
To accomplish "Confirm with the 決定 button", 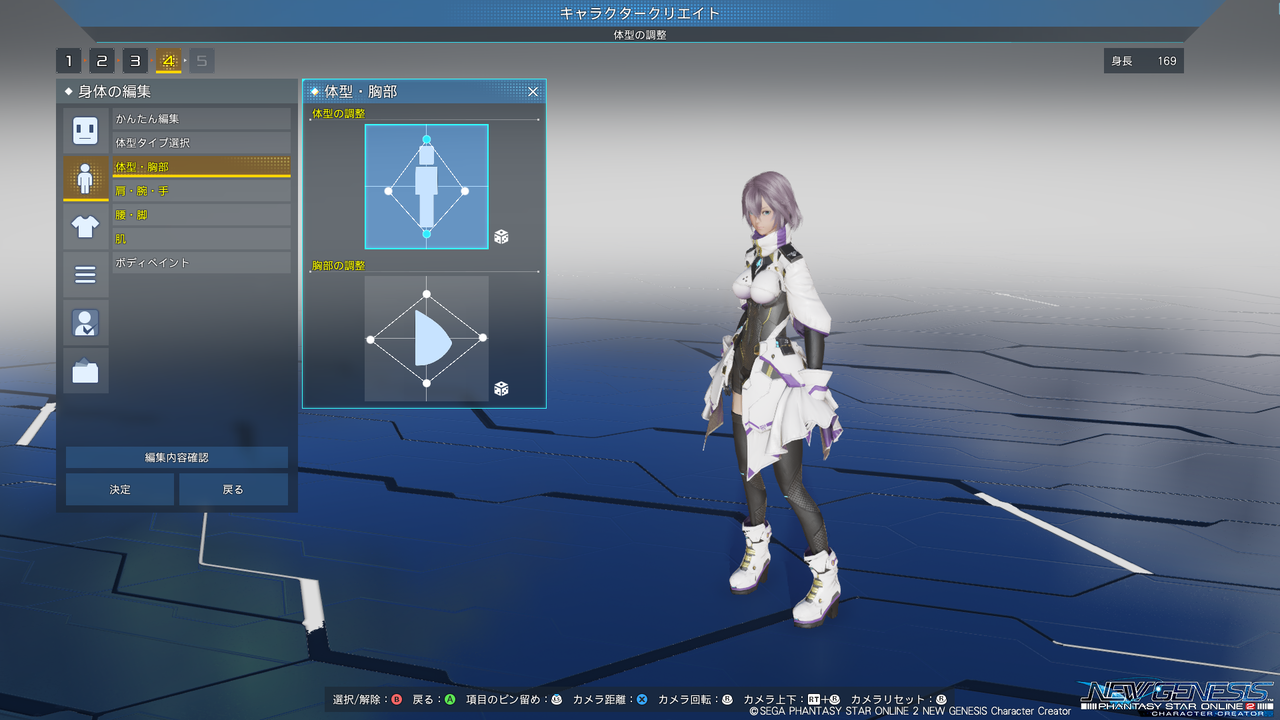I will (x=120, y=490).
